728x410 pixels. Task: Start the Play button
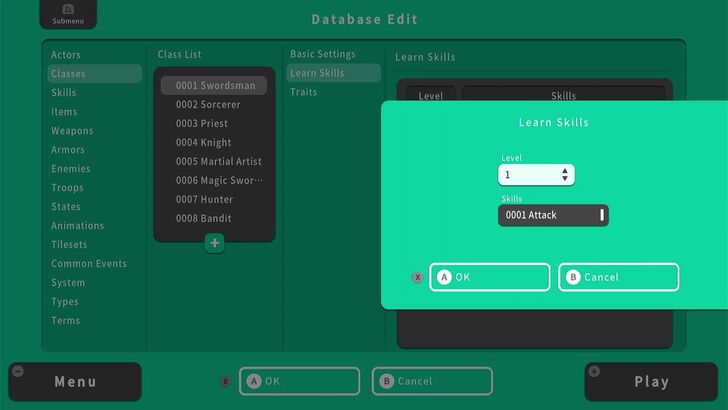pyautogui.click(x=651, y=382)
